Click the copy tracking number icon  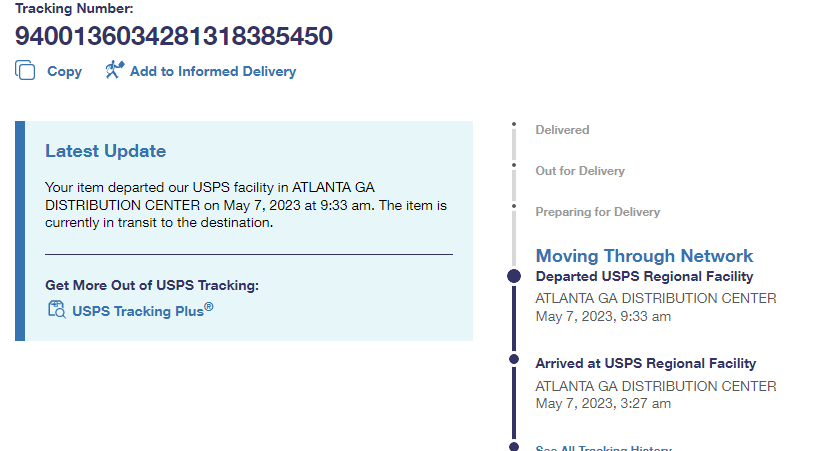tap(25, 71)
